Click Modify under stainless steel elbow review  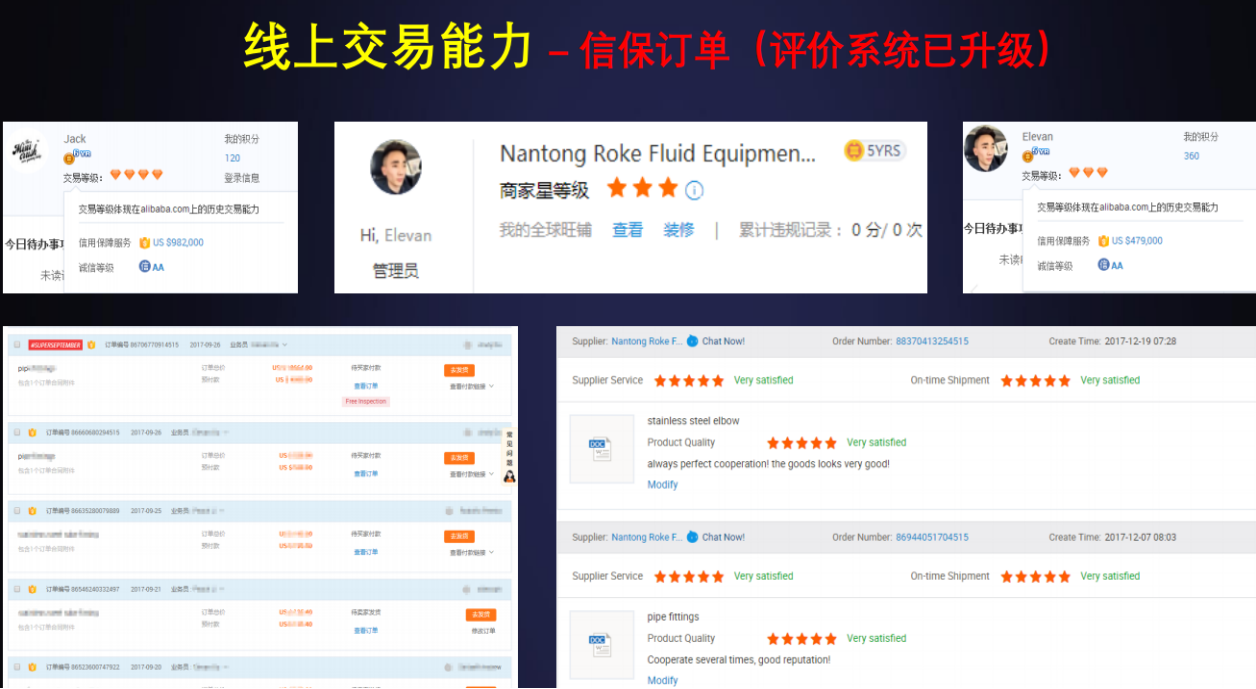[x=662, y=484]
